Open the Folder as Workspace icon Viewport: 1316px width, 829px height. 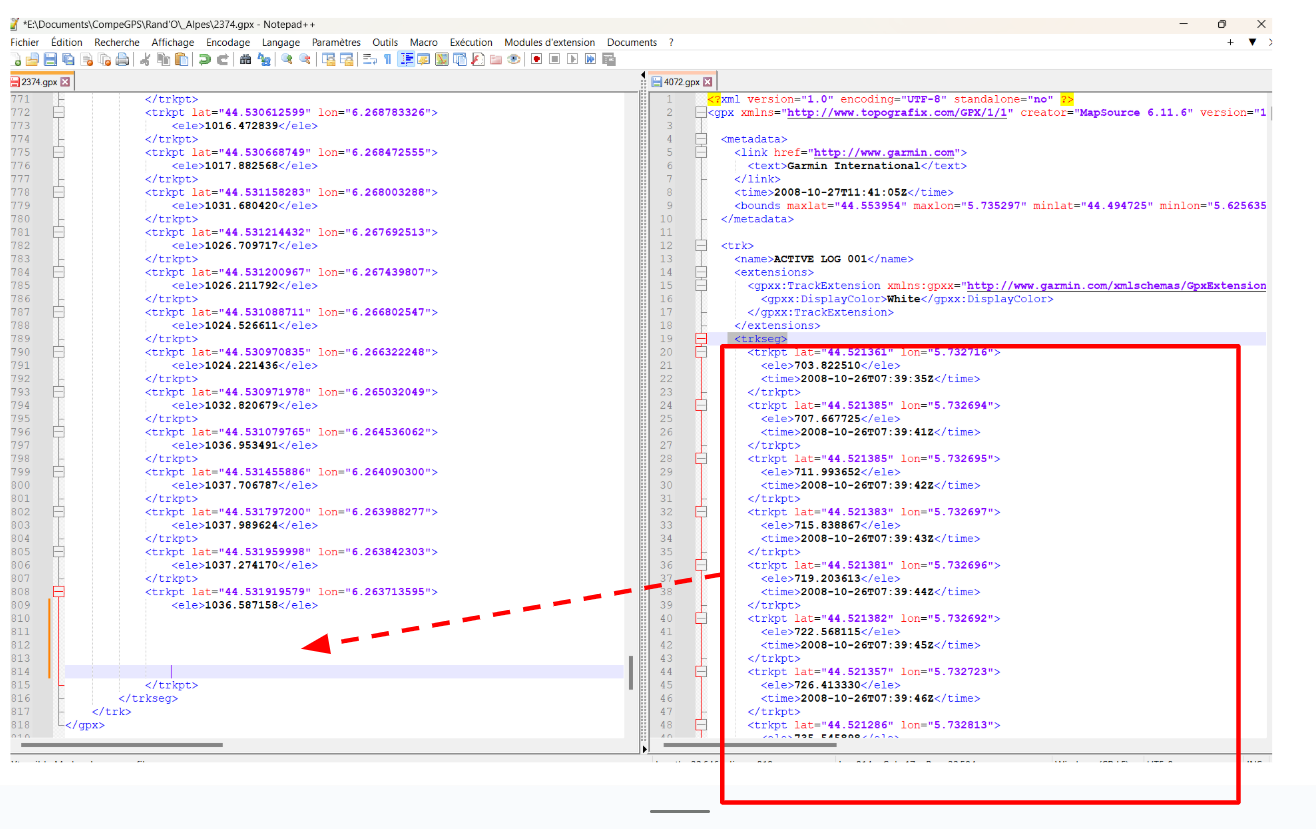tap(494, 59)
